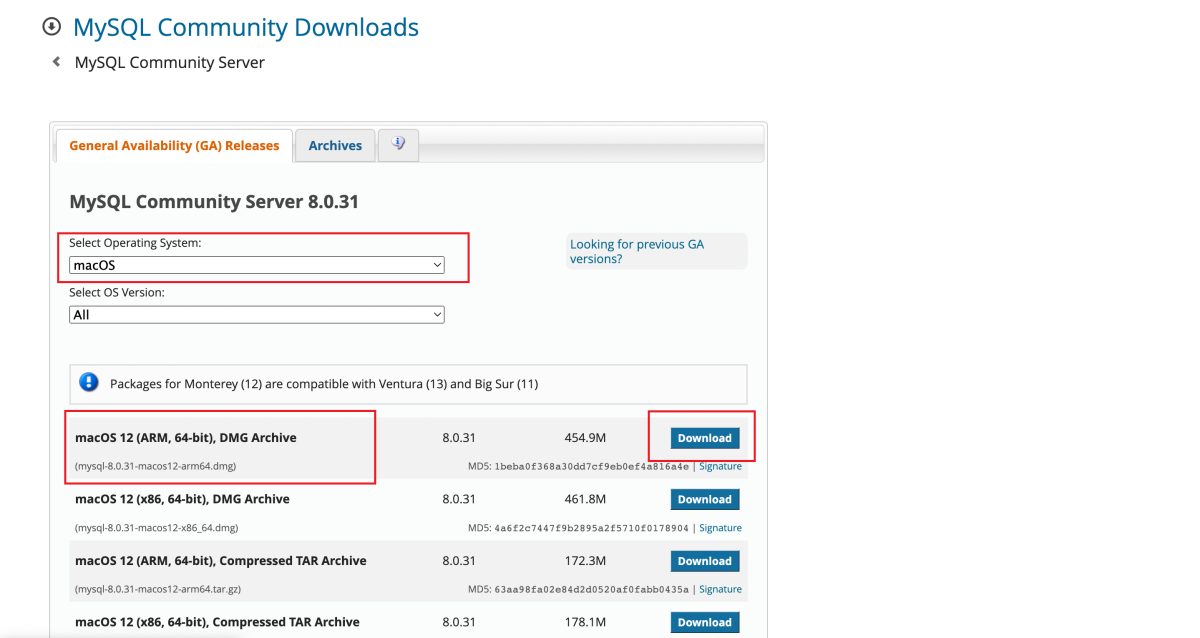Click the 454.9M file size value
Image resolution: width=1200 pixels, height=638 pixels.
tap(585, 438)
